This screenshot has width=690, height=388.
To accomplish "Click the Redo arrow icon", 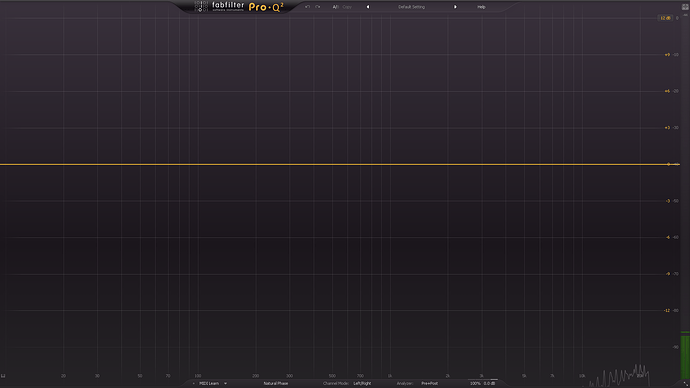I will point(317,7).
